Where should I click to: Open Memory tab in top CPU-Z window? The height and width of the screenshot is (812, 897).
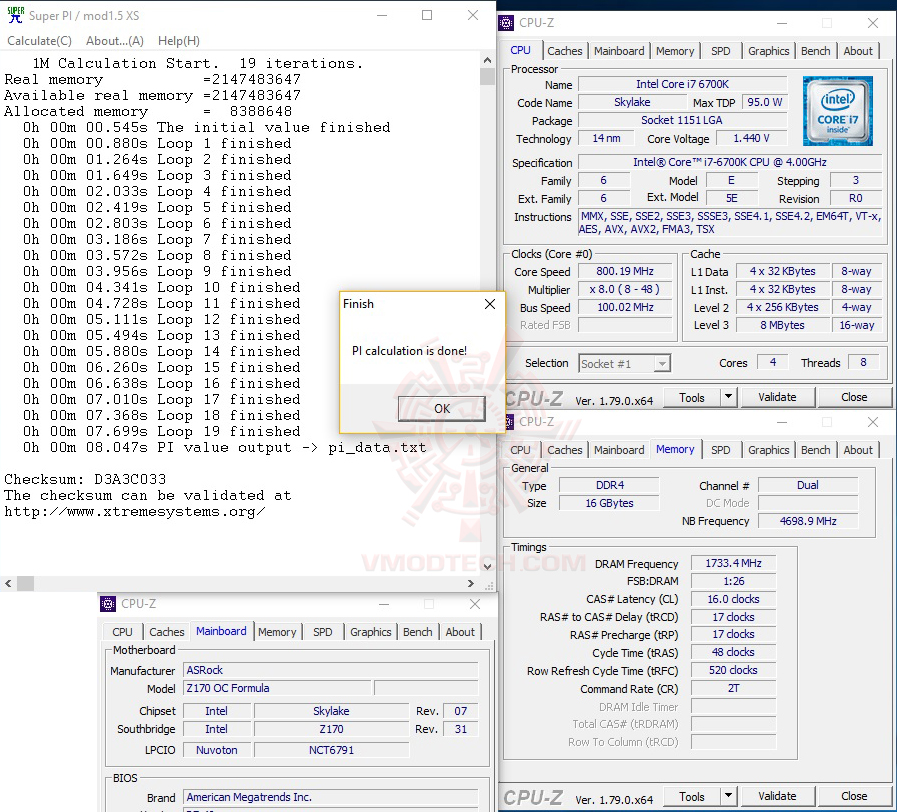click(675, 51)
